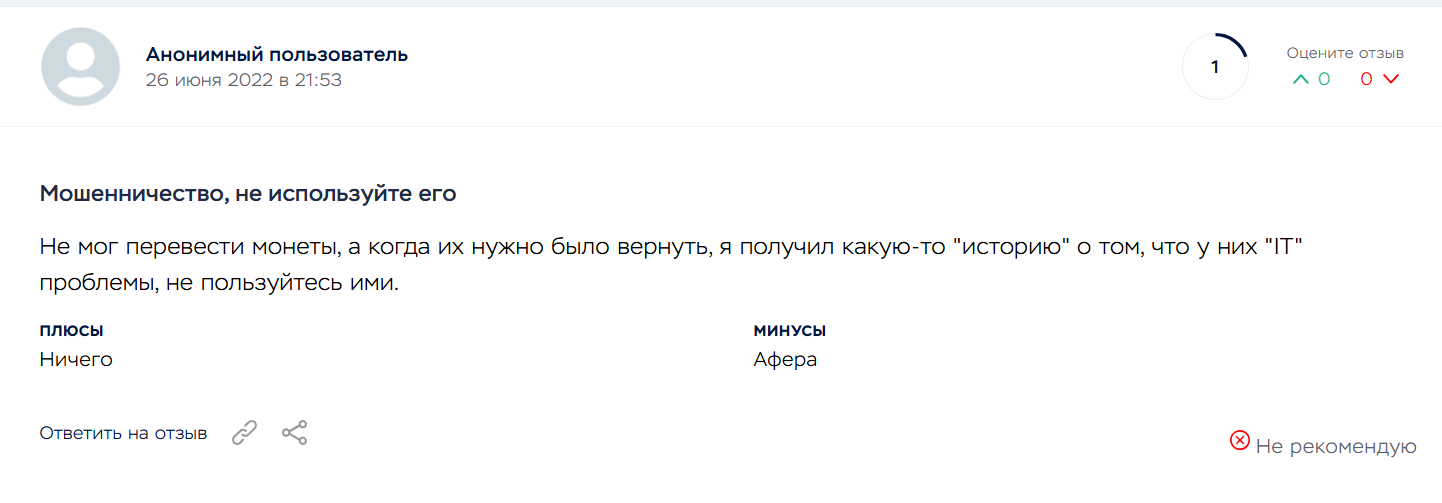The height and width of the screenshot is (503, 1442).
Task: Downvote the review with red arrow
Action: [1390, 80]
